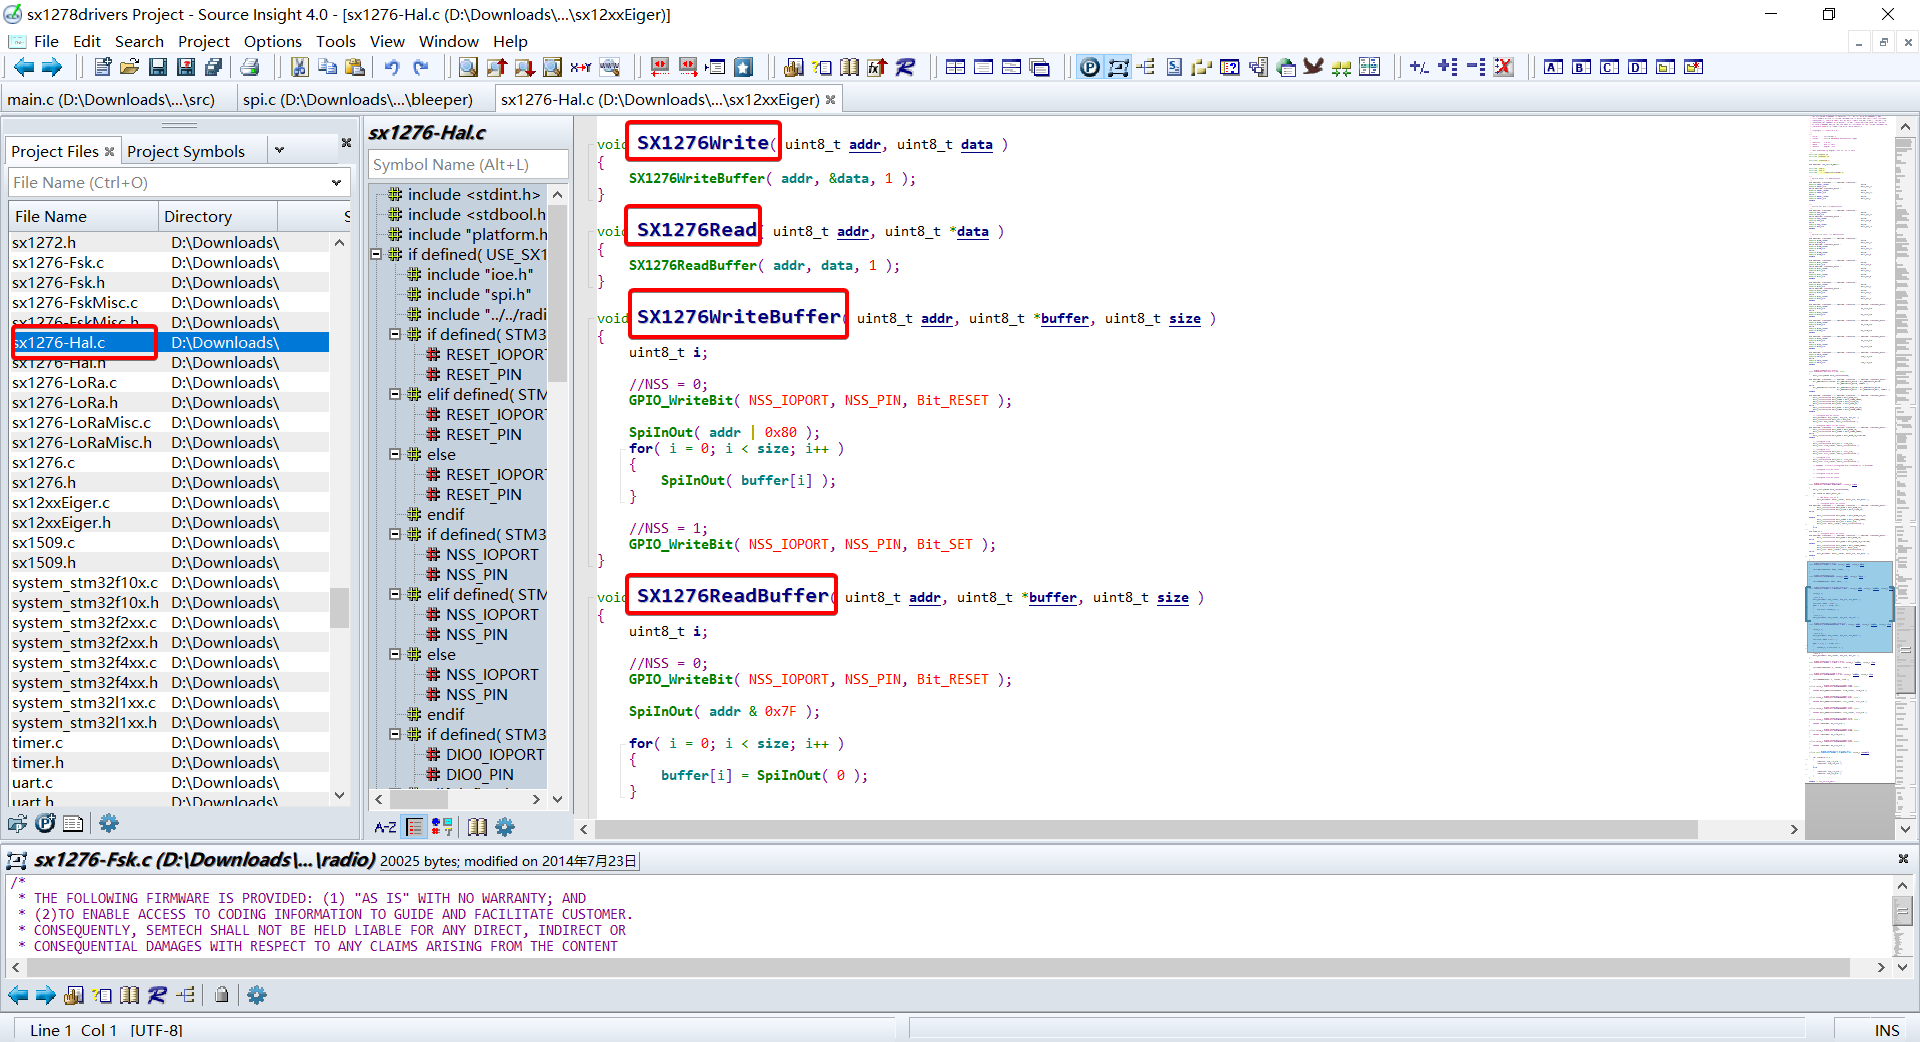1920x1042 pixels.
Task: Collapse the 'if defined( USE_SX1' tree node
Action: pos(377,255)
